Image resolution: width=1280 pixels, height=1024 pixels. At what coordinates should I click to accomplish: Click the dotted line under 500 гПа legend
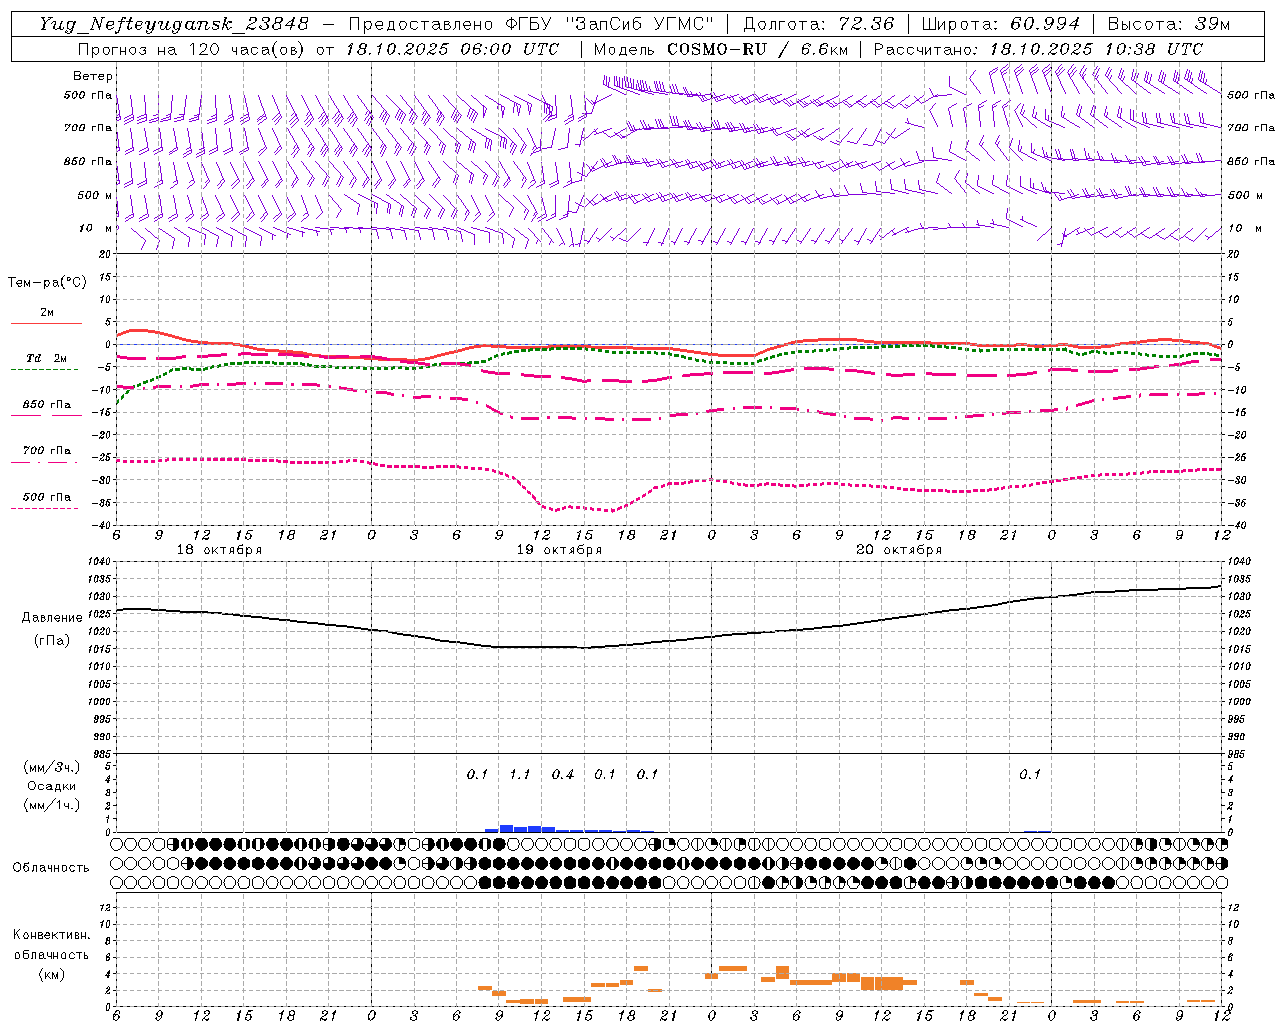pyautogui.click(x=45, y=508)
